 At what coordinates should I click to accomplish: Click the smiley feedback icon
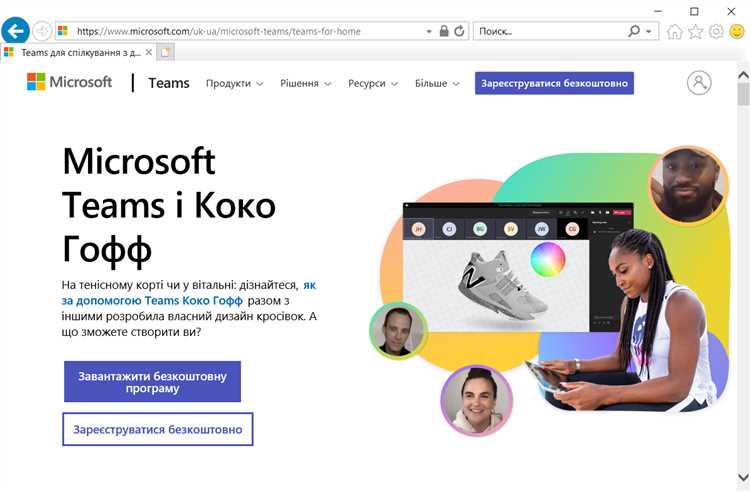click(x=737, y=32)
